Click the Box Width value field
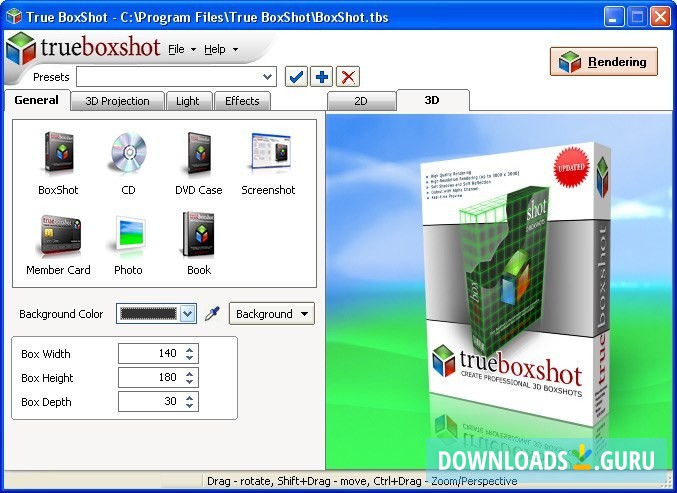 coord(158,354)
